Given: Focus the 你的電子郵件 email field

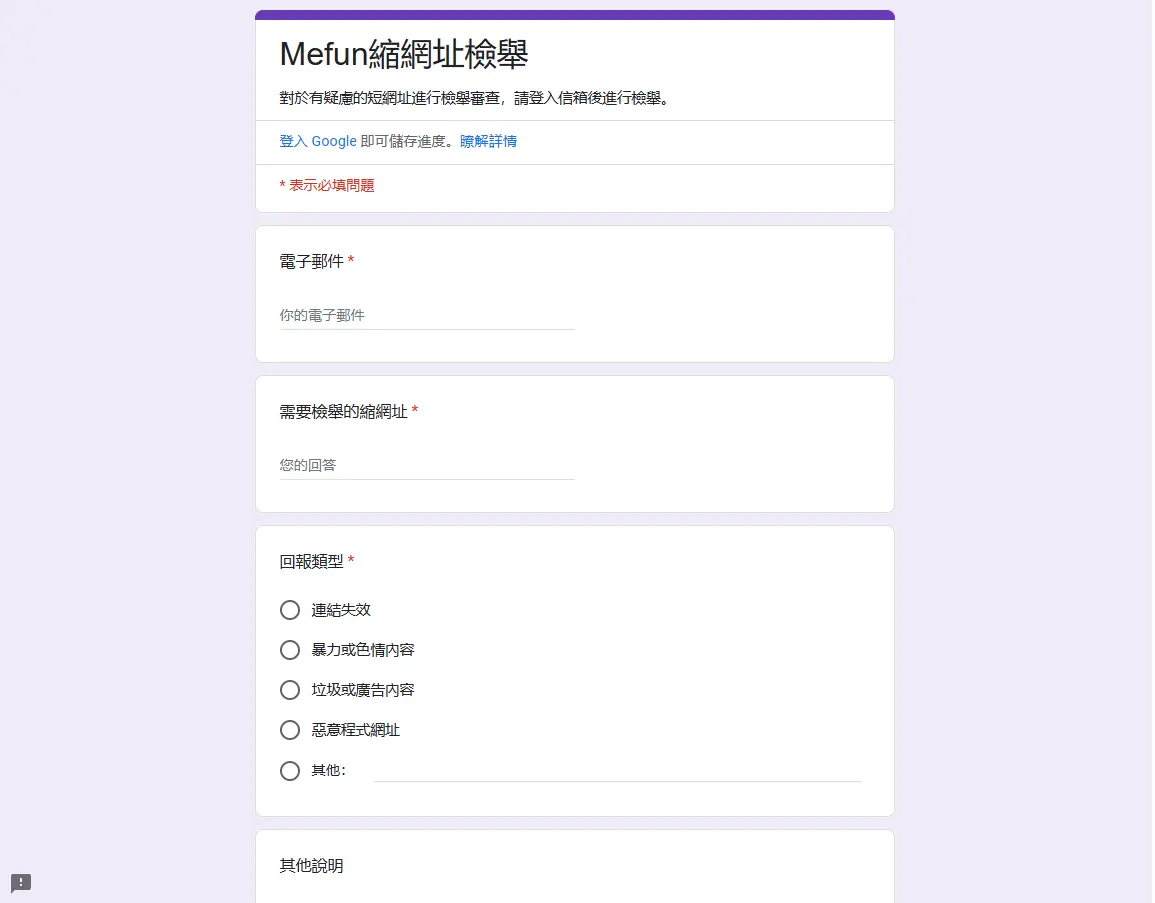Looking at the screenshot, I should (x=426, y=316).
